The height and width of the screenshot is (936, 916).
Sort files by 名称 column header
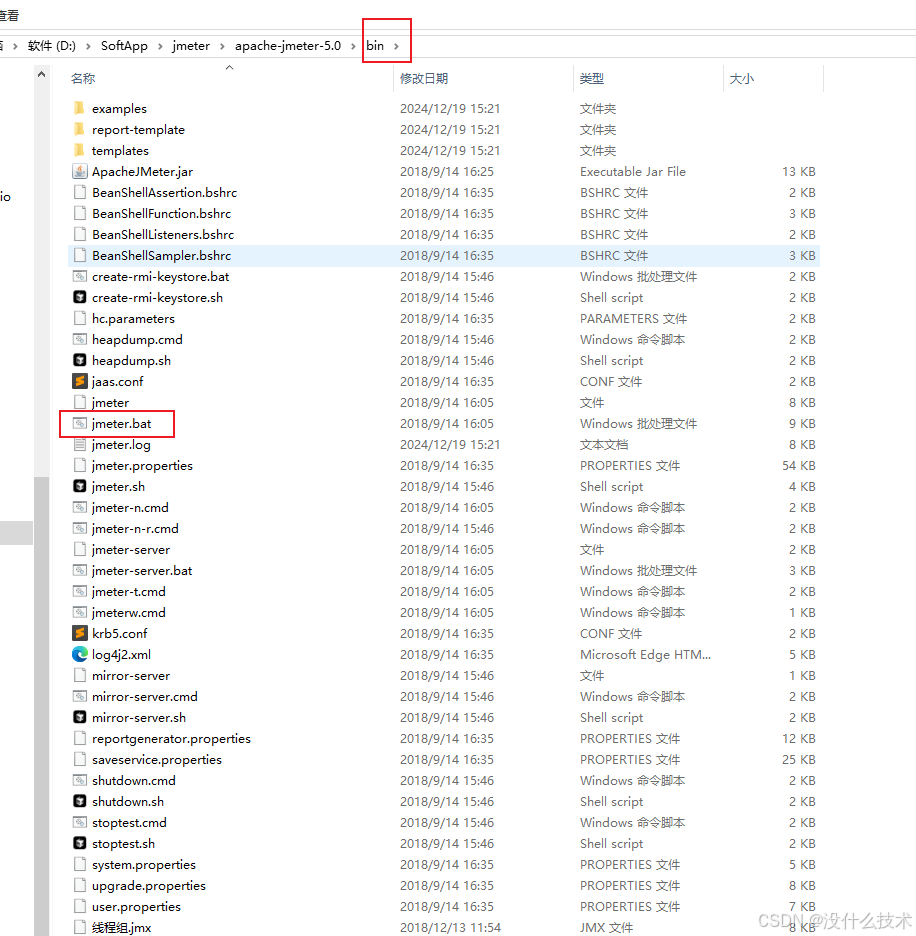click(83, 78)
